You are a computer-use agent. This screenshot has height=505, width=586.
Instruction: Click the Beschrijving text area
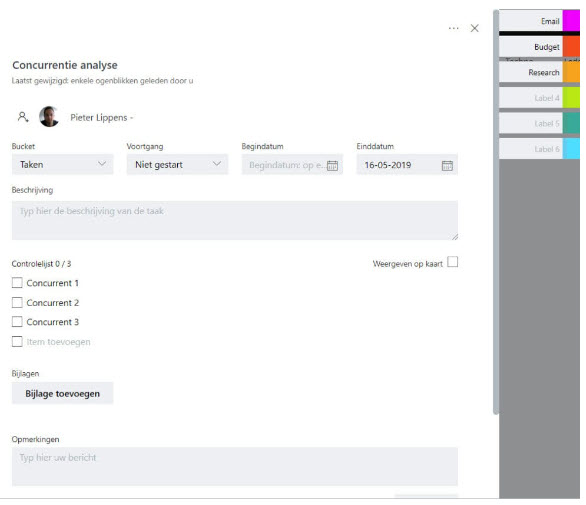[x=235, y=221]
